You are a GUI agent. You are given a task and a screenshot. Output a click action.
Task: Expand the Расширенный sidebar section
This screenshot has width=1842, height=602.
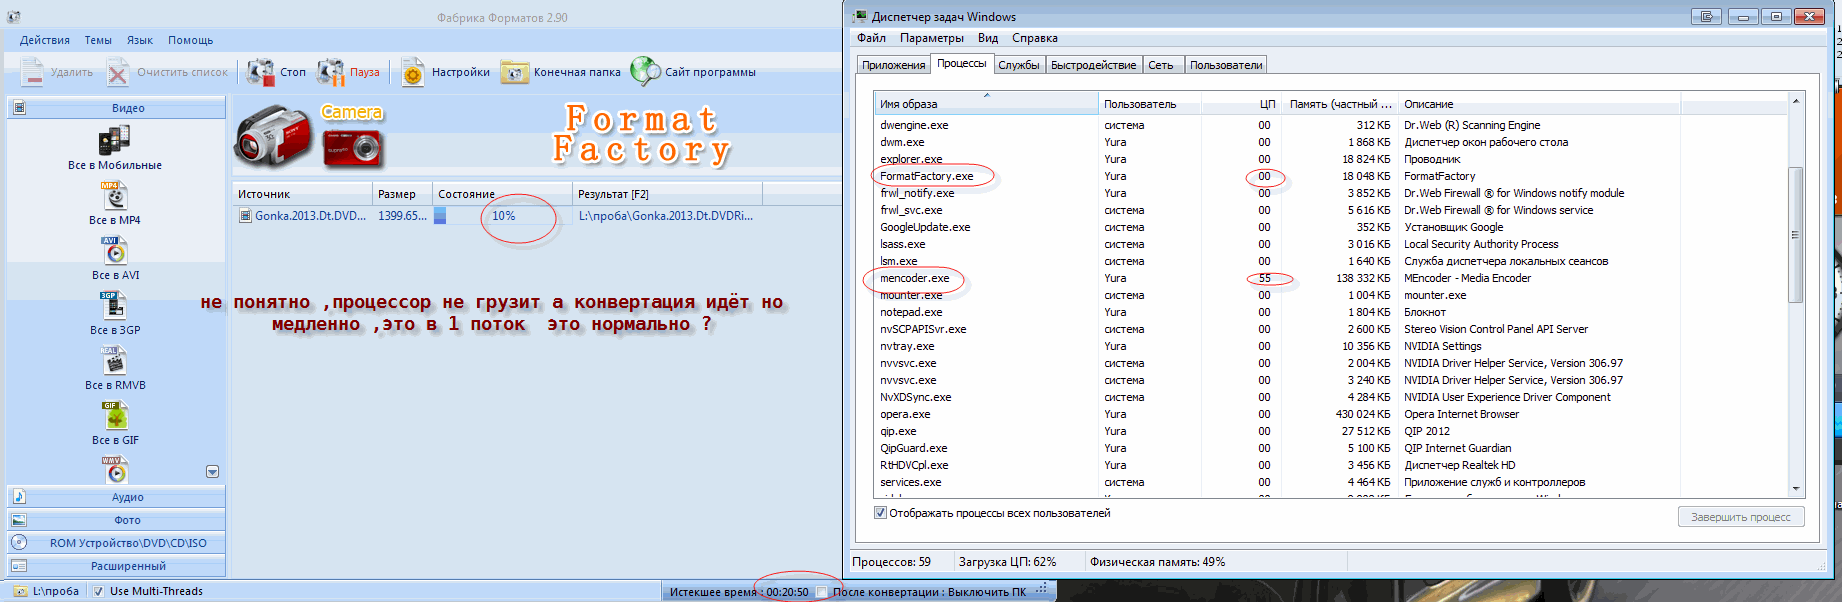pos(116,566)
